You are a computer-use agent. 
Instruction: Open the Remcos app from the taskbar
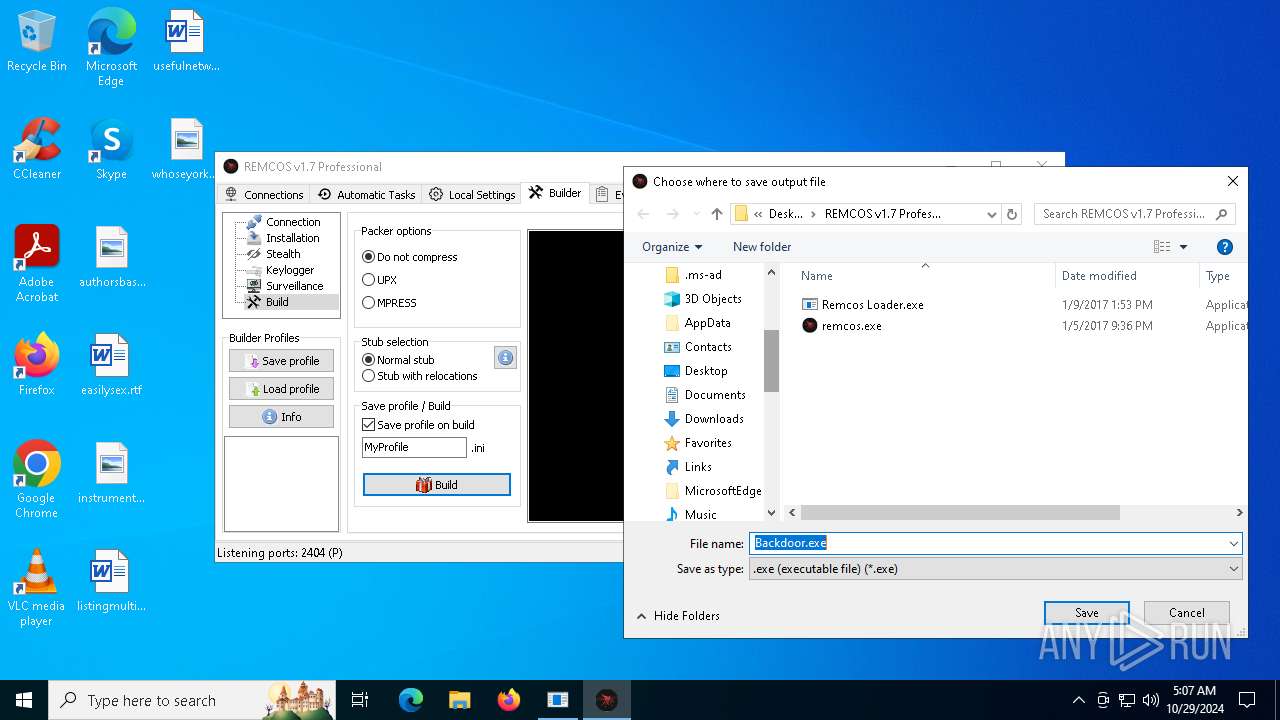606,700
